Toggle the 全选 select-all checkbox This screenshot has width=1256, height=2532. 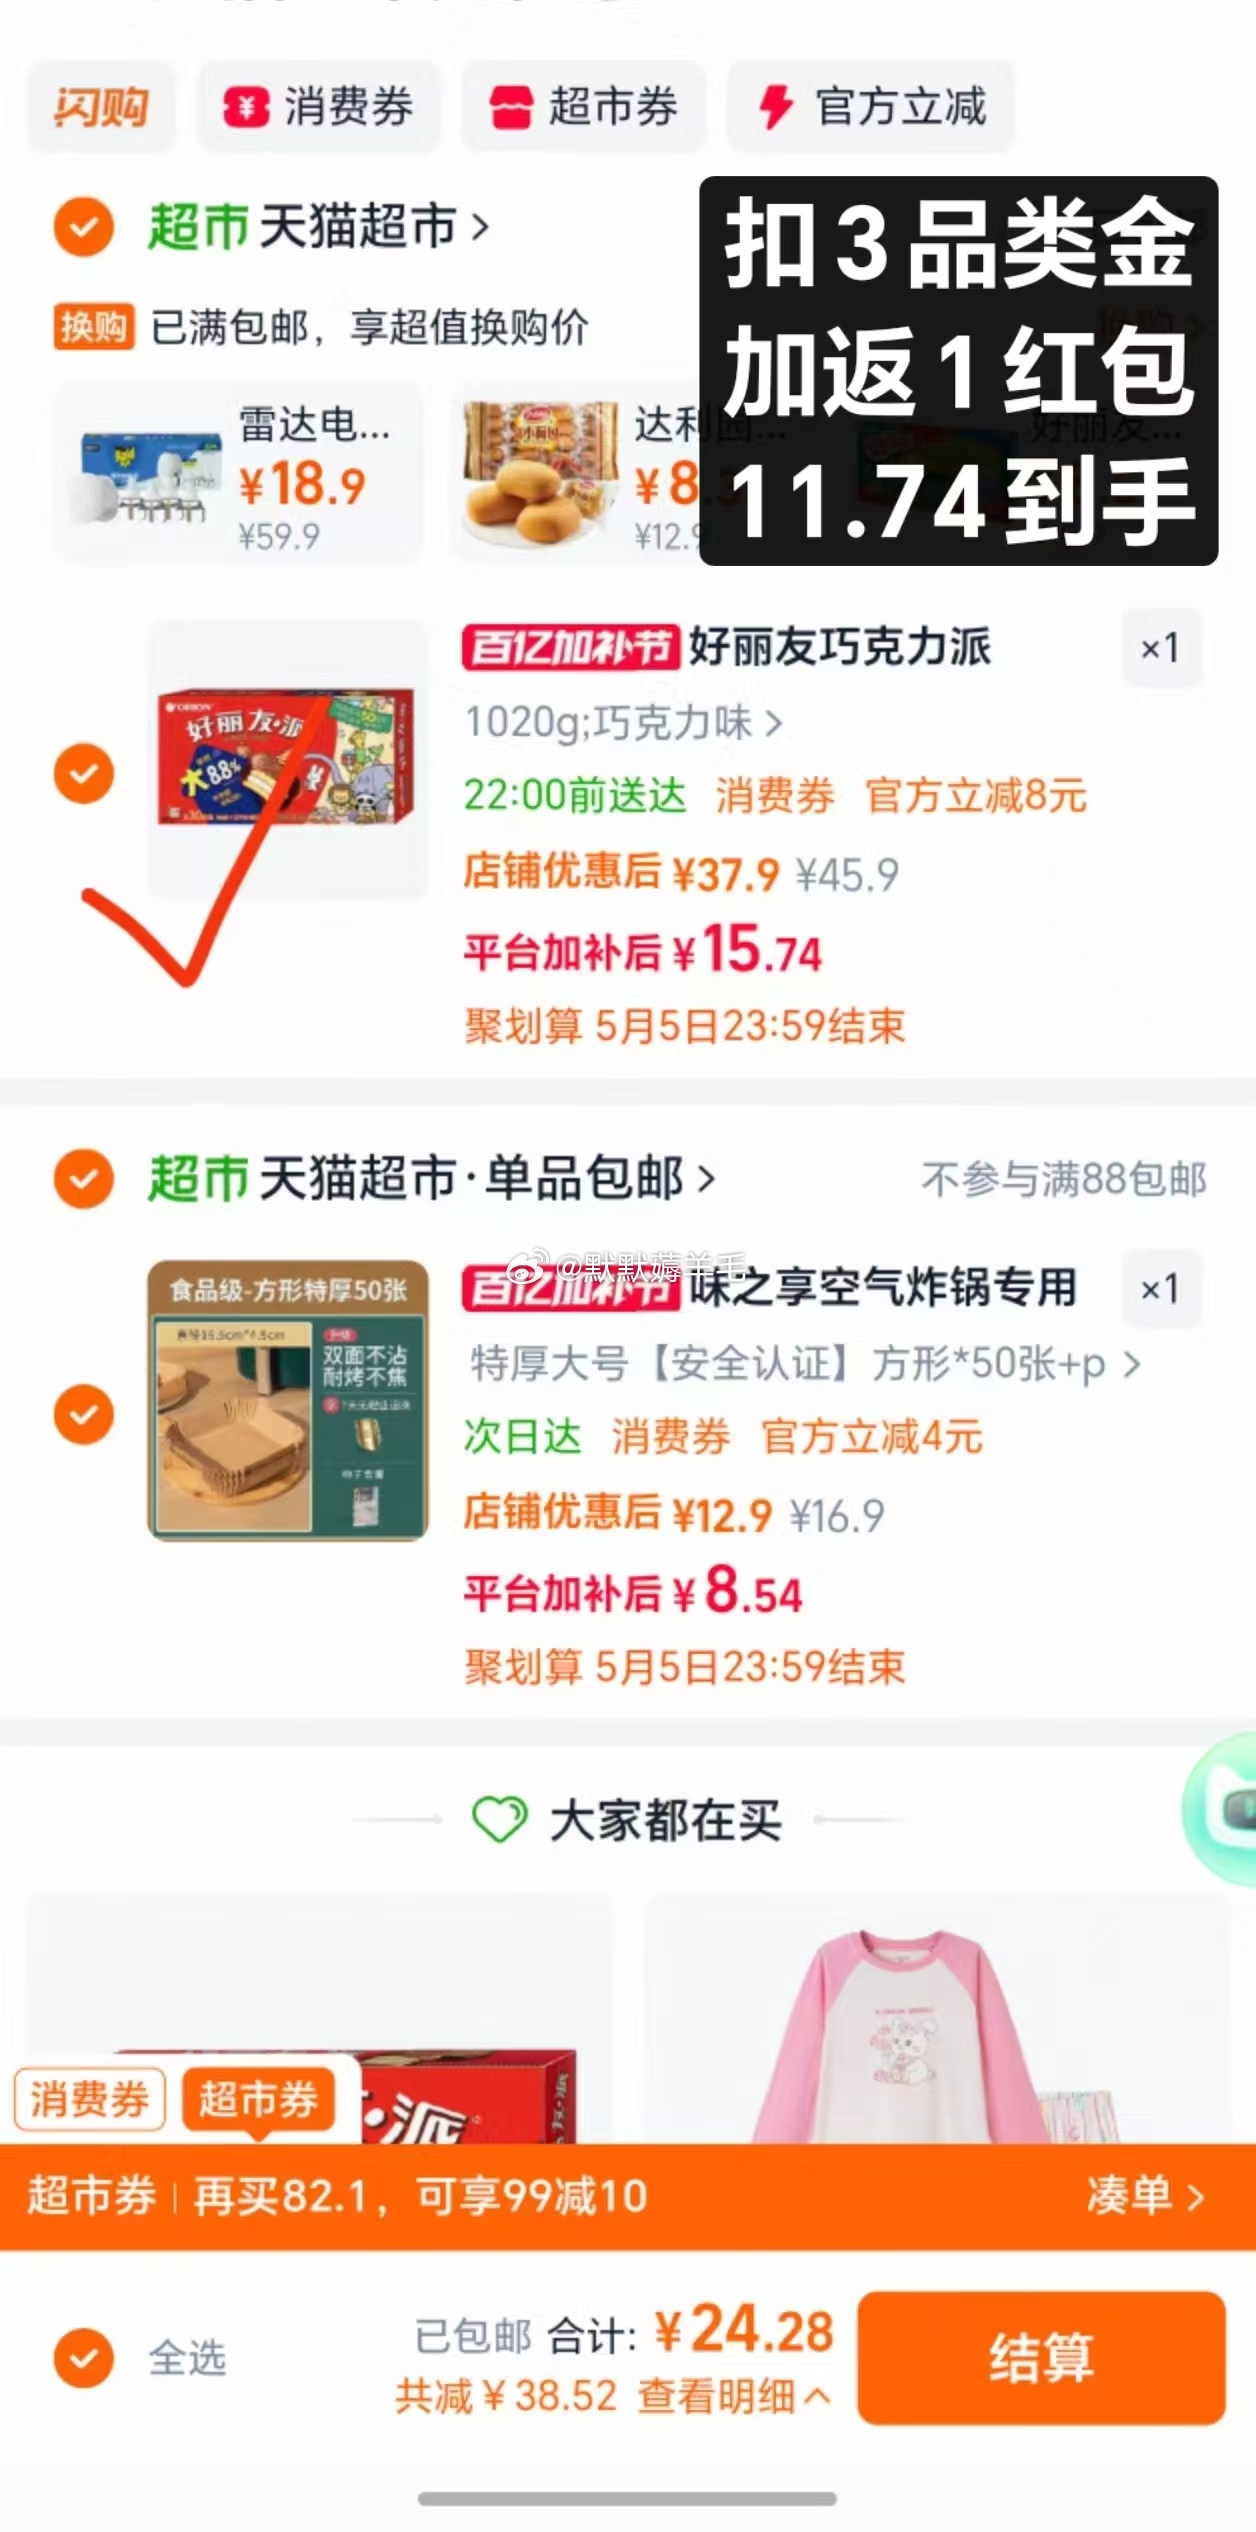[84, 2358]
